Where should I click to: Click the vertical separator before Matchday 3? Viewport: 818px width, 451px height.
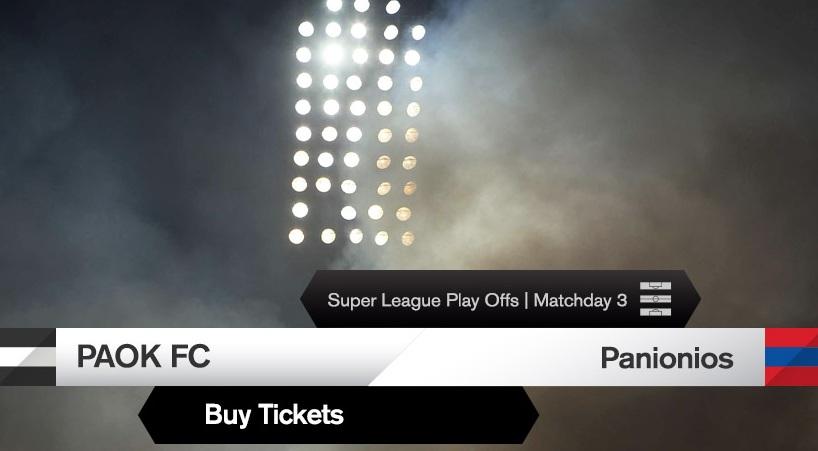click(x=526, y=300)
